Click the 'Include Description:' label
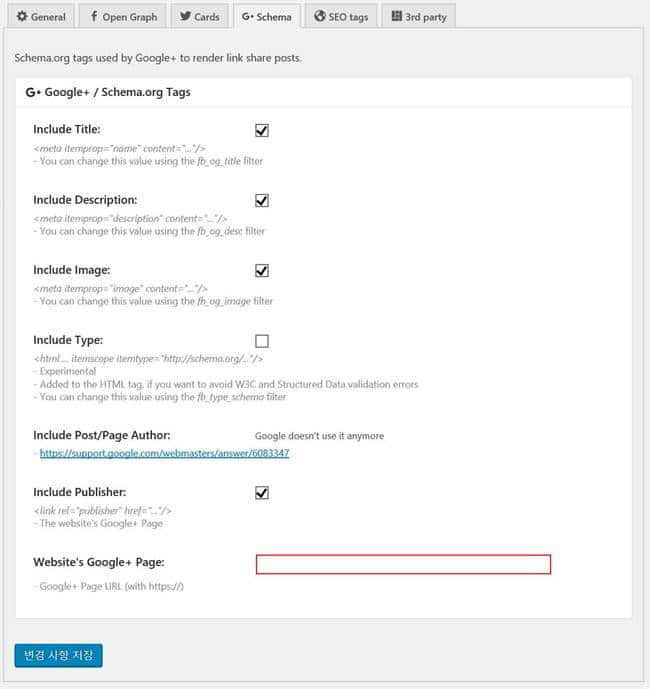650x689 pixels. [85, 200]
